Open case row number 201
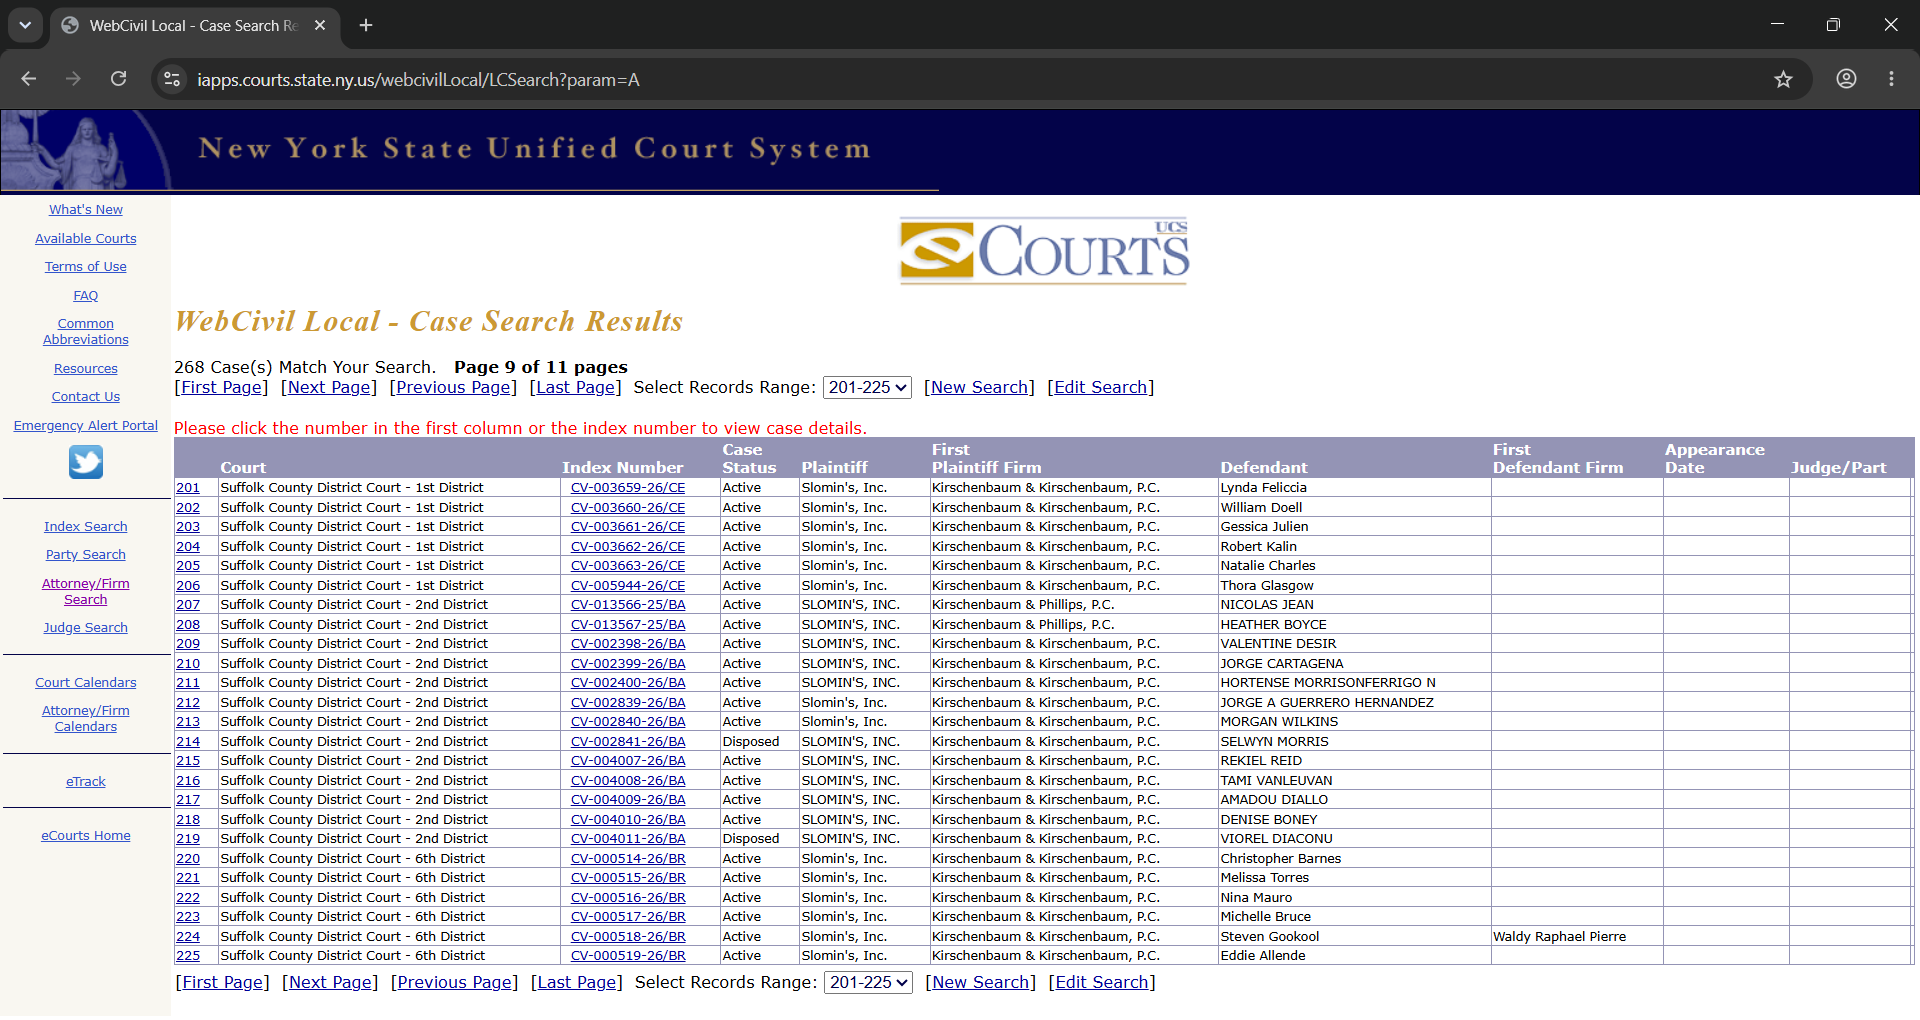 point(188,488)
